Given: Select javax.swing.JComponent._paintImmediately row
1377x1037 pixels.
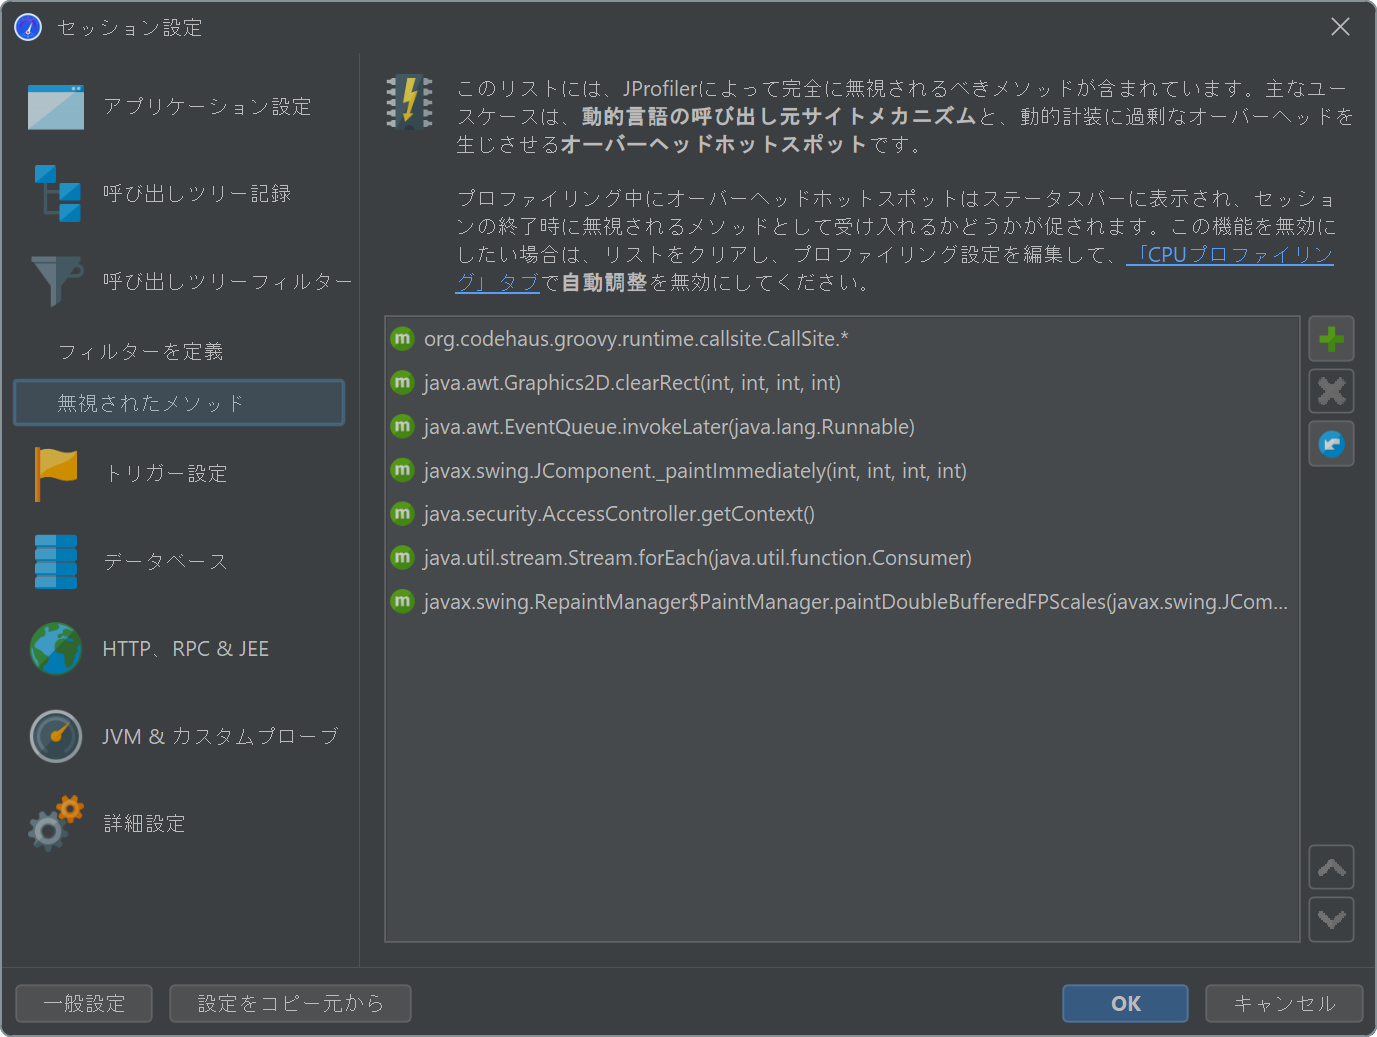Looking at the screenshot, I should (842, 470).
